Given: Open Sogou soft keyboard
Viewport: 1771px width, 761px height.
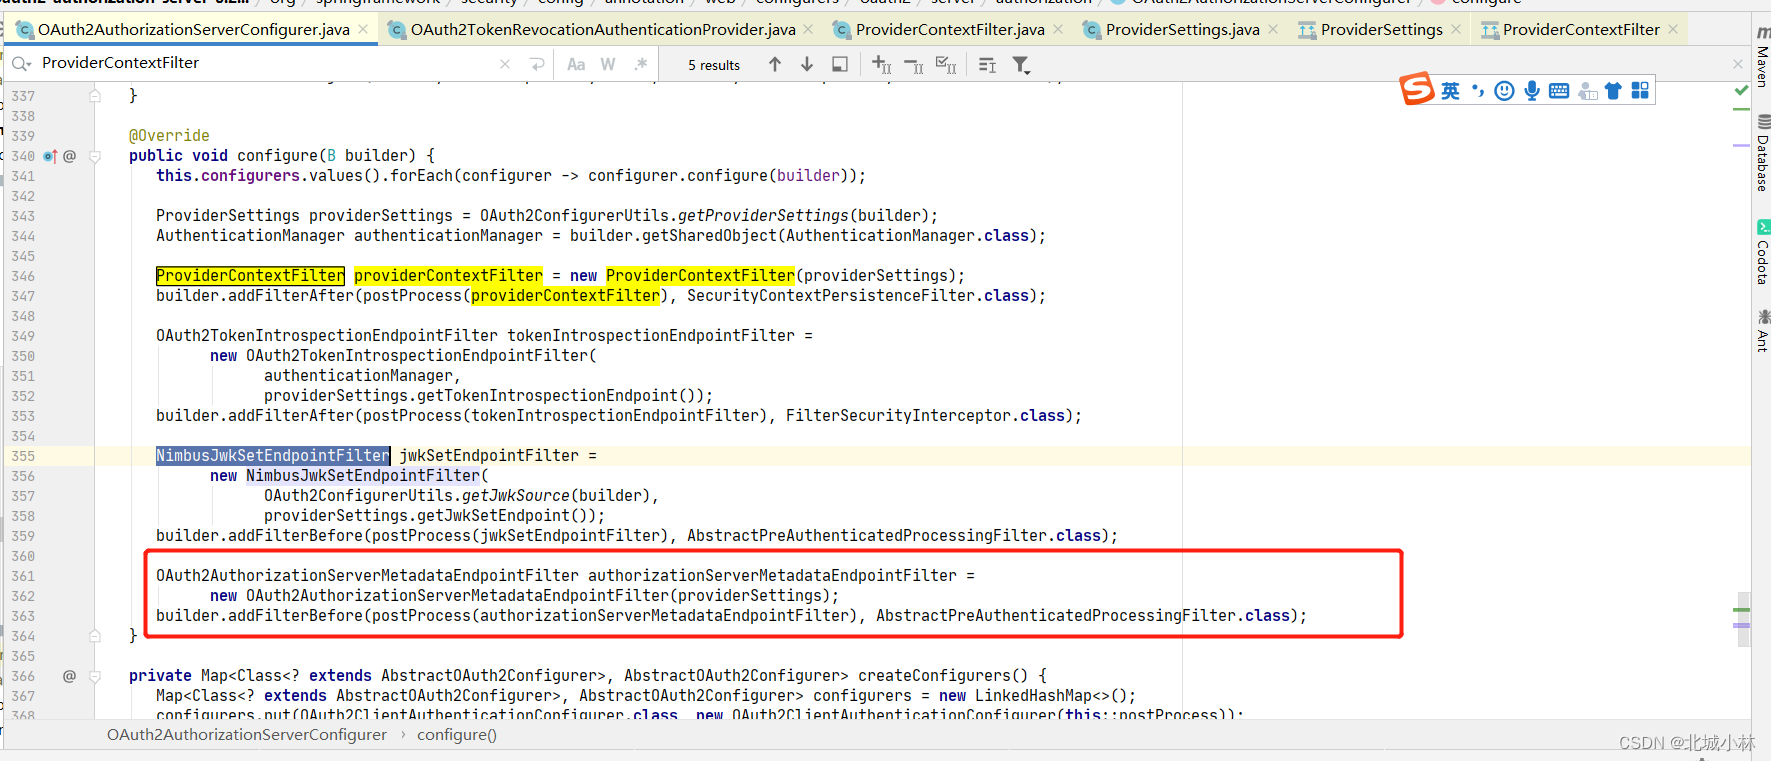Looking at the screenshot, I should pos(1559,91).
